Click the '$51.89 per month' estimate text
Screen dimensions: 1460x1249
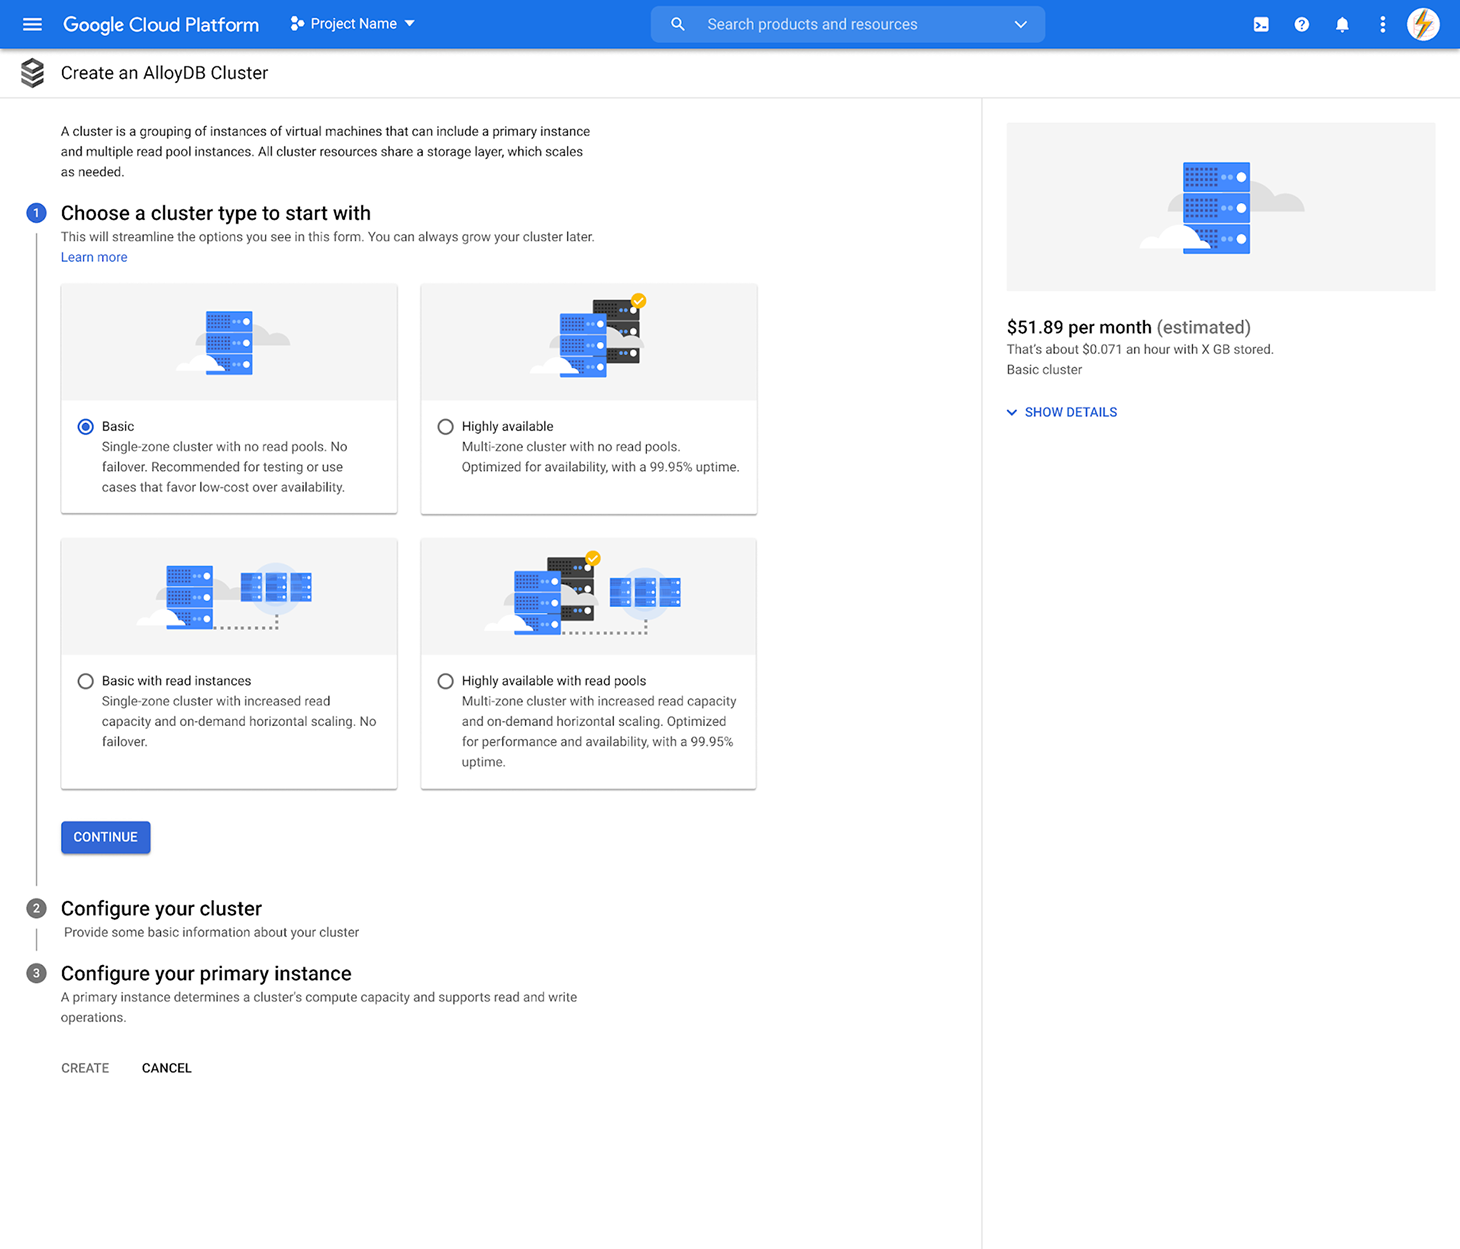coord(1079,327)
